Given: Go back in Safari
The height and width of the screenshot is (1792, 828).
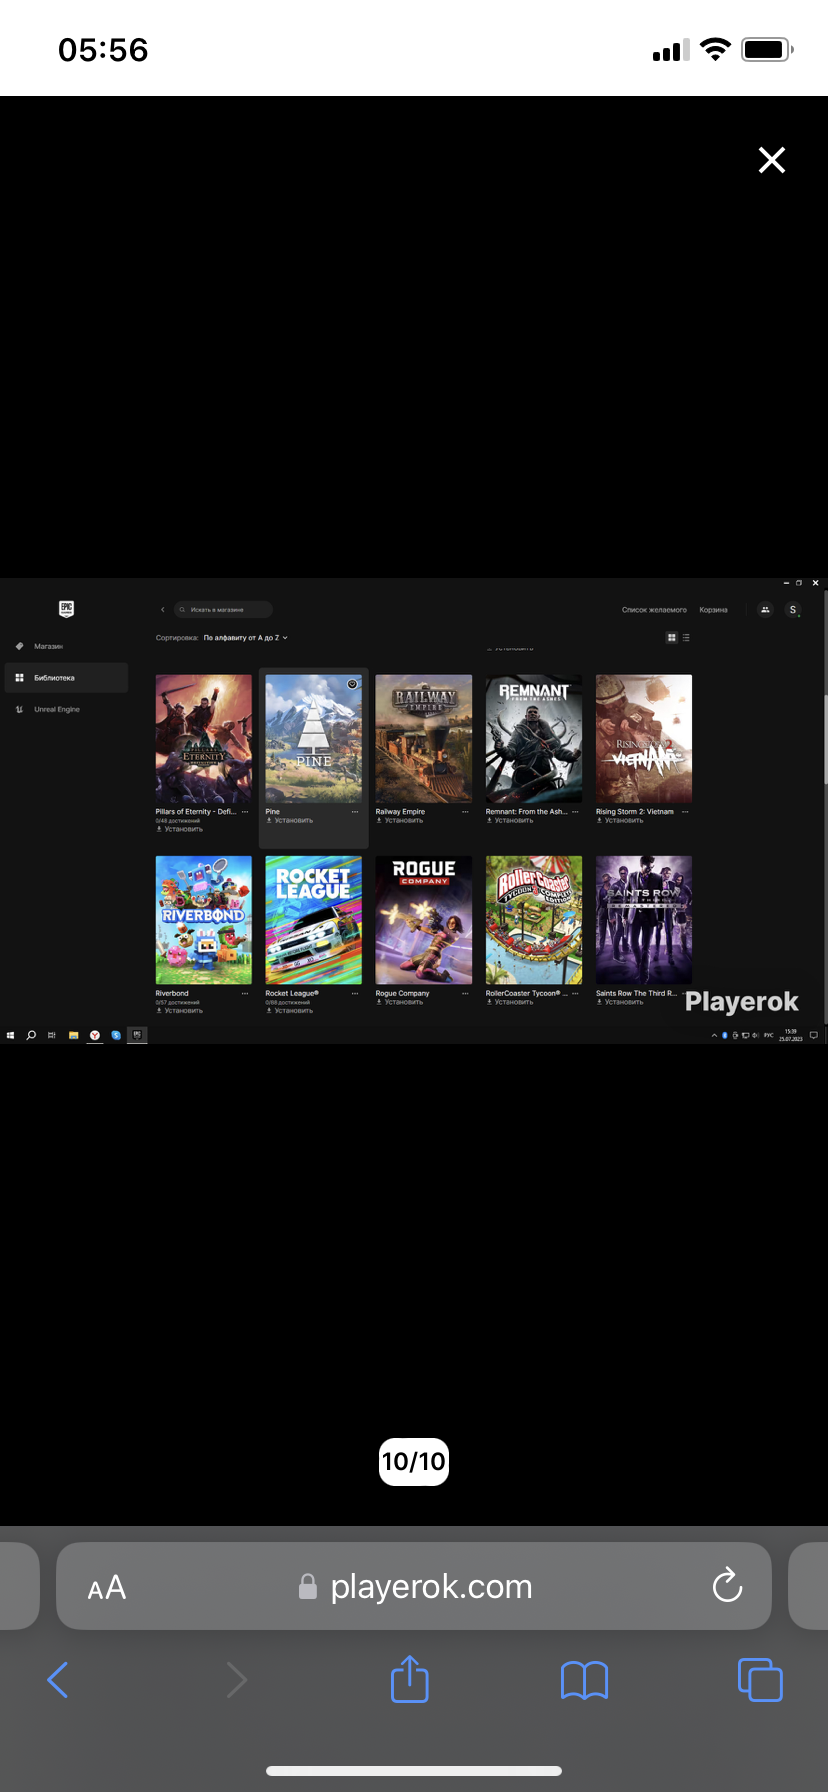Looking at the screenshot, I should coord(58,1680).
